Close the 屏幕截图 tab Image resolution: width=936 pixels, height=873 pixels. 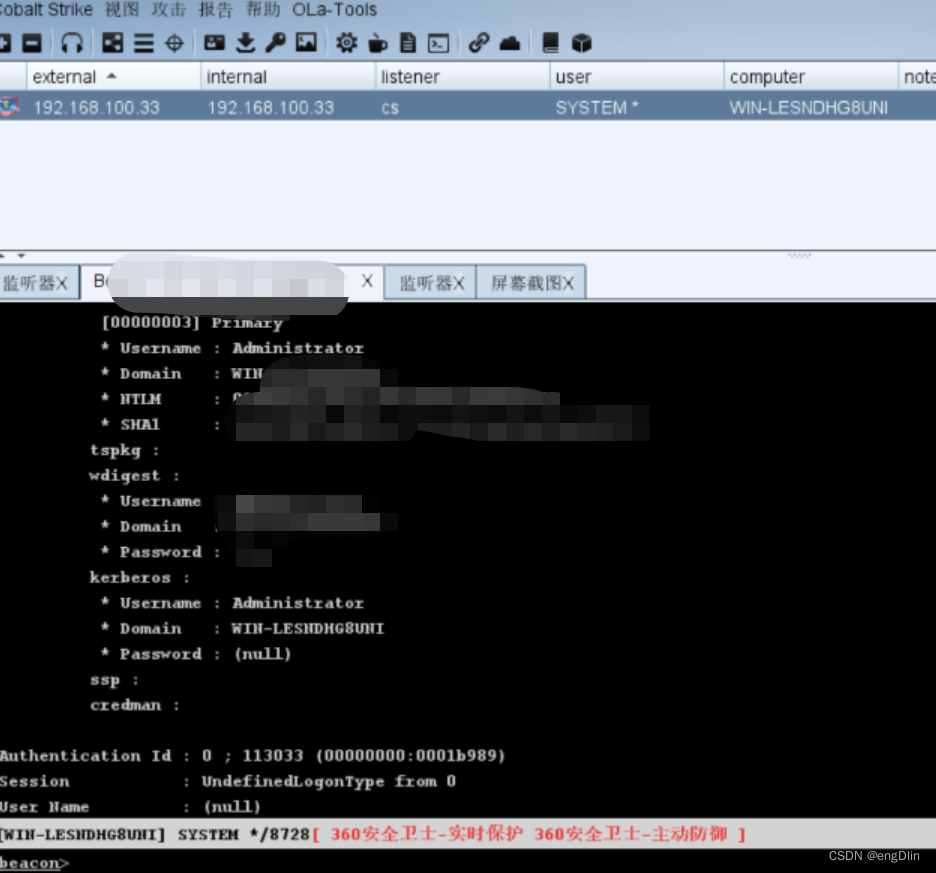pyautogui.click(x=568, y=283)
